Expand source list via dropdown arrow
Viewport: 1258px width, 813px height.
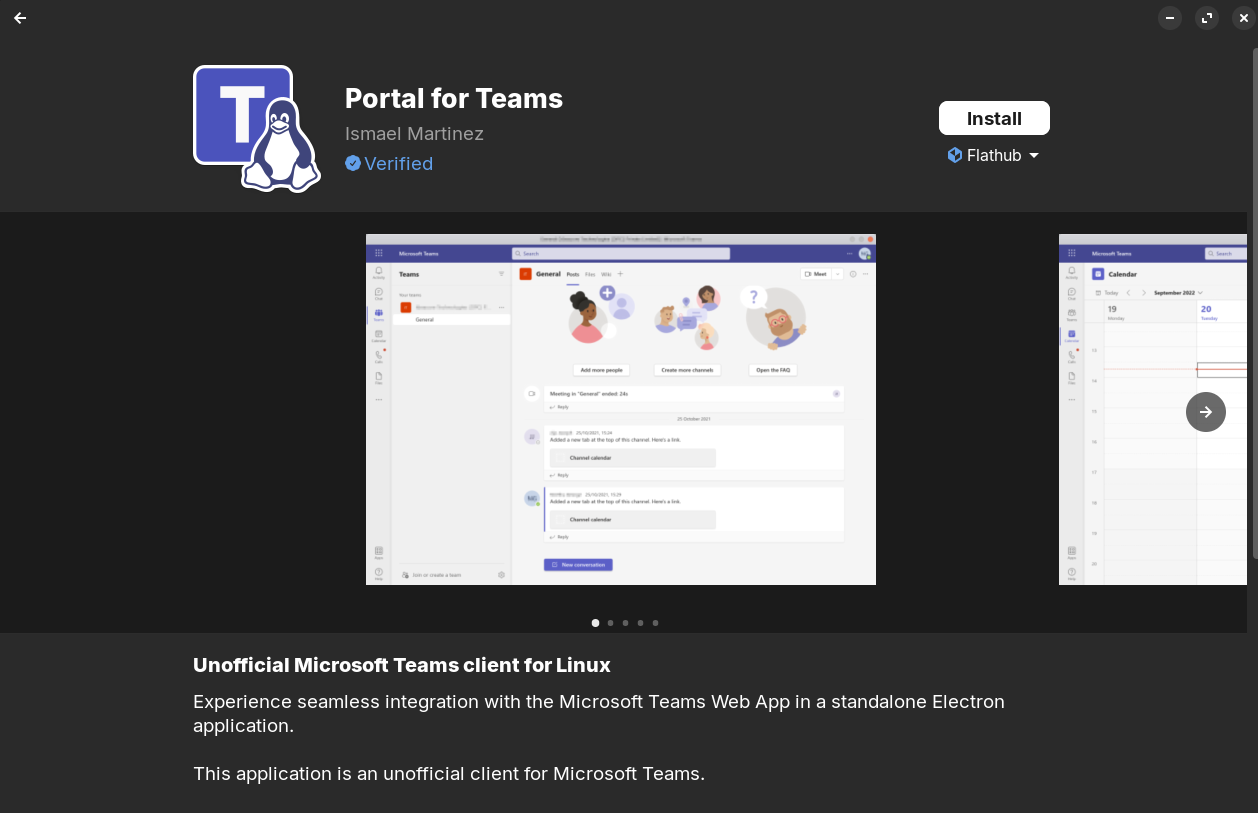1034,156
